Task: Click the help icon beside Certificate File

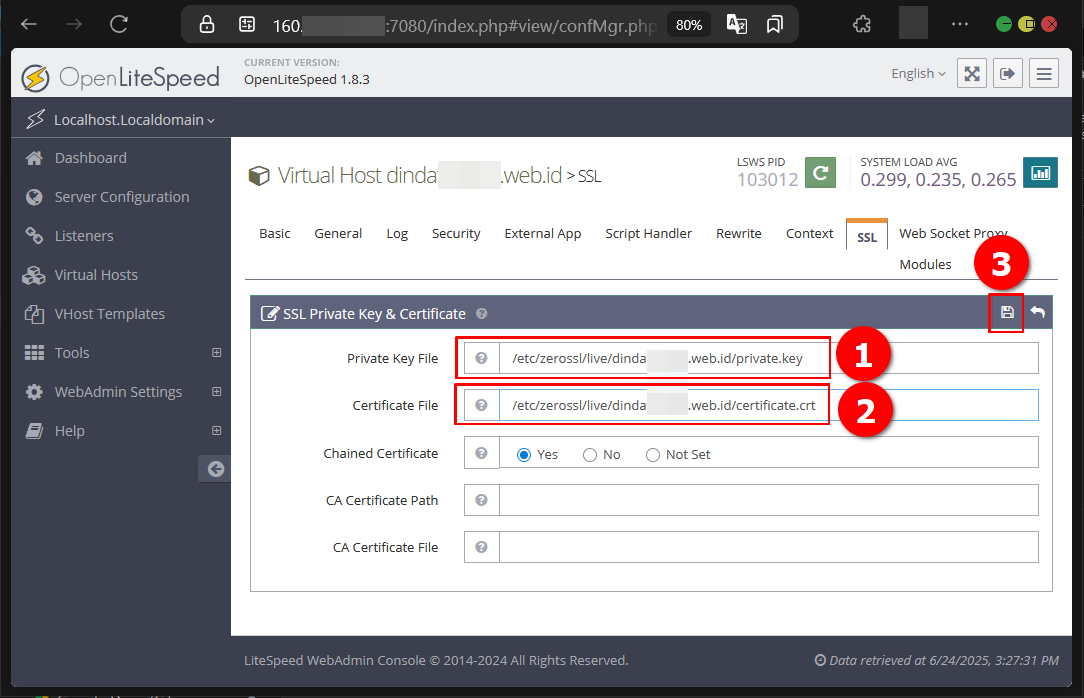Action: [x=481, y=405]
